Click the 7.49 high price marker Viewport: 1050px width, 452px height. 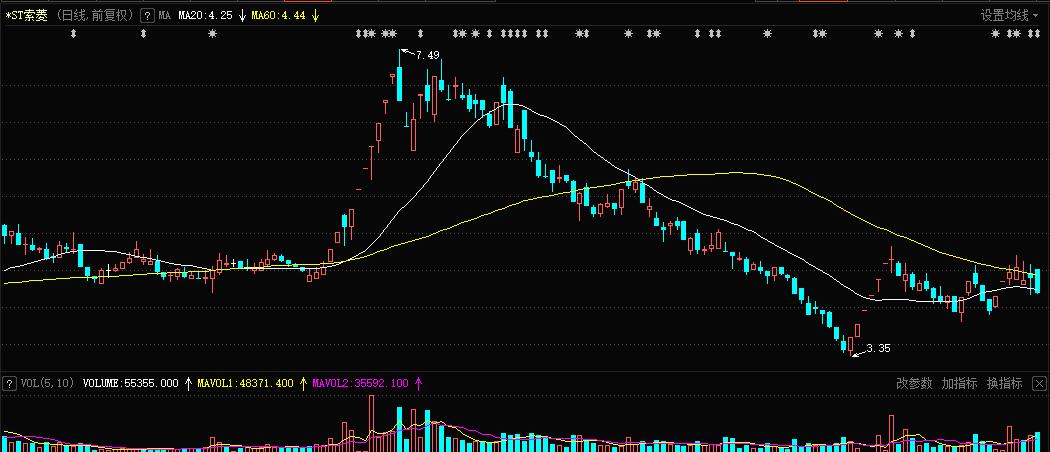[427, 55]
